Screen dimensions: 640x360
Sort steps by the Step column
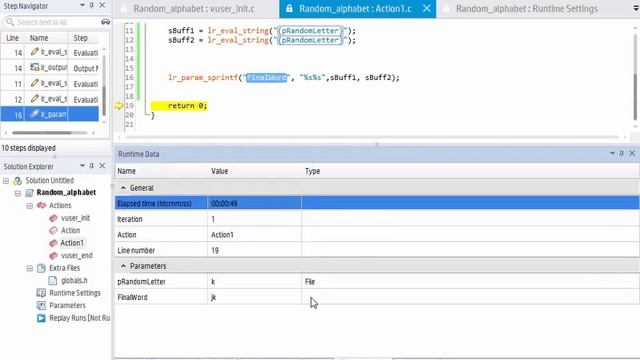[x=83, y=38]
